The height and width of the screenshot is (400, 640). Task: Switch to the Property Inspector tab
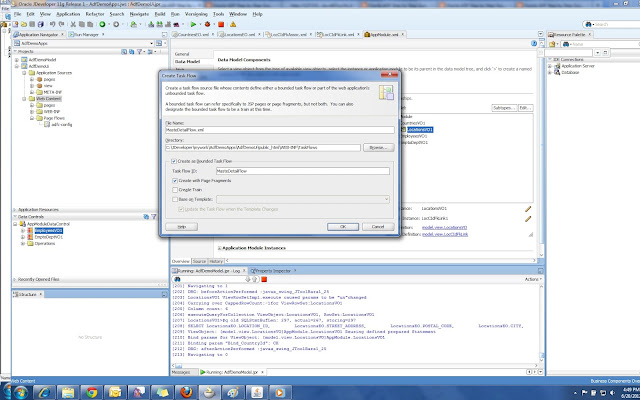(273, 271)
